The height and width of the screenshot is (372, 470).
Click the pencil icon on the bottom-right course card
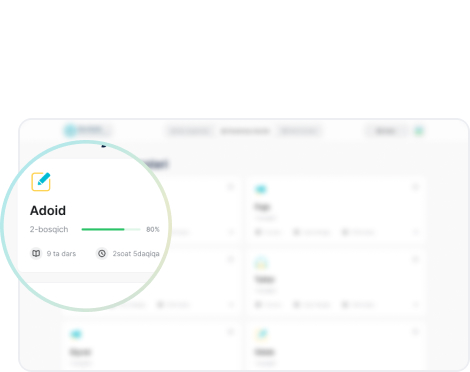coord(261,334)
